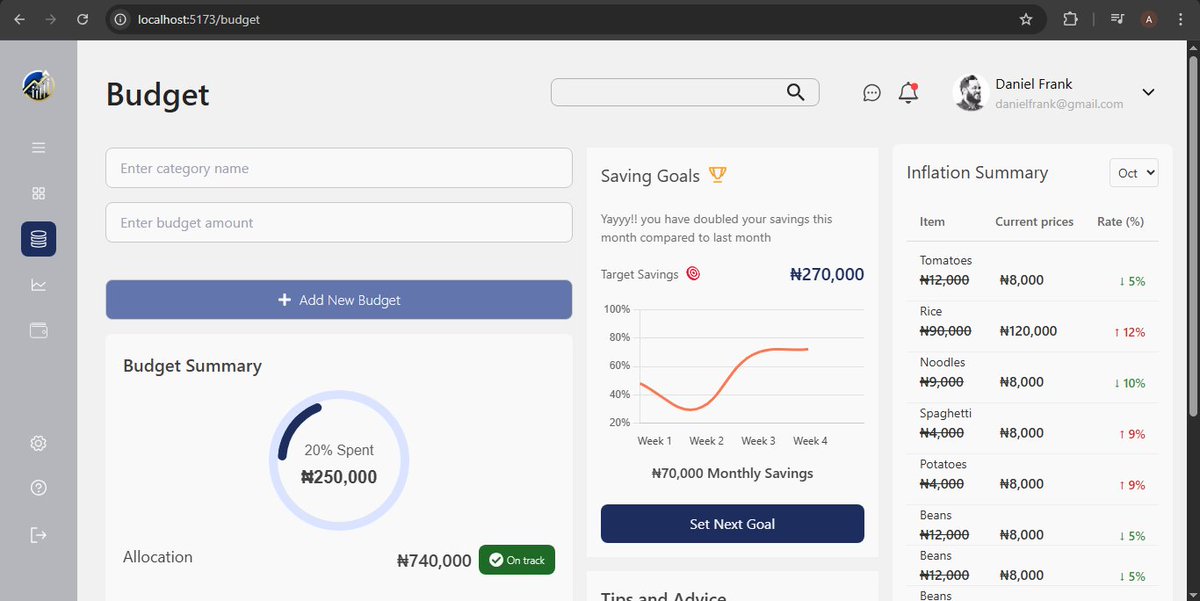The width and height of the screenshot is (1200, 601).
Task: Open notifications bell icon
Action: (908, 93)
